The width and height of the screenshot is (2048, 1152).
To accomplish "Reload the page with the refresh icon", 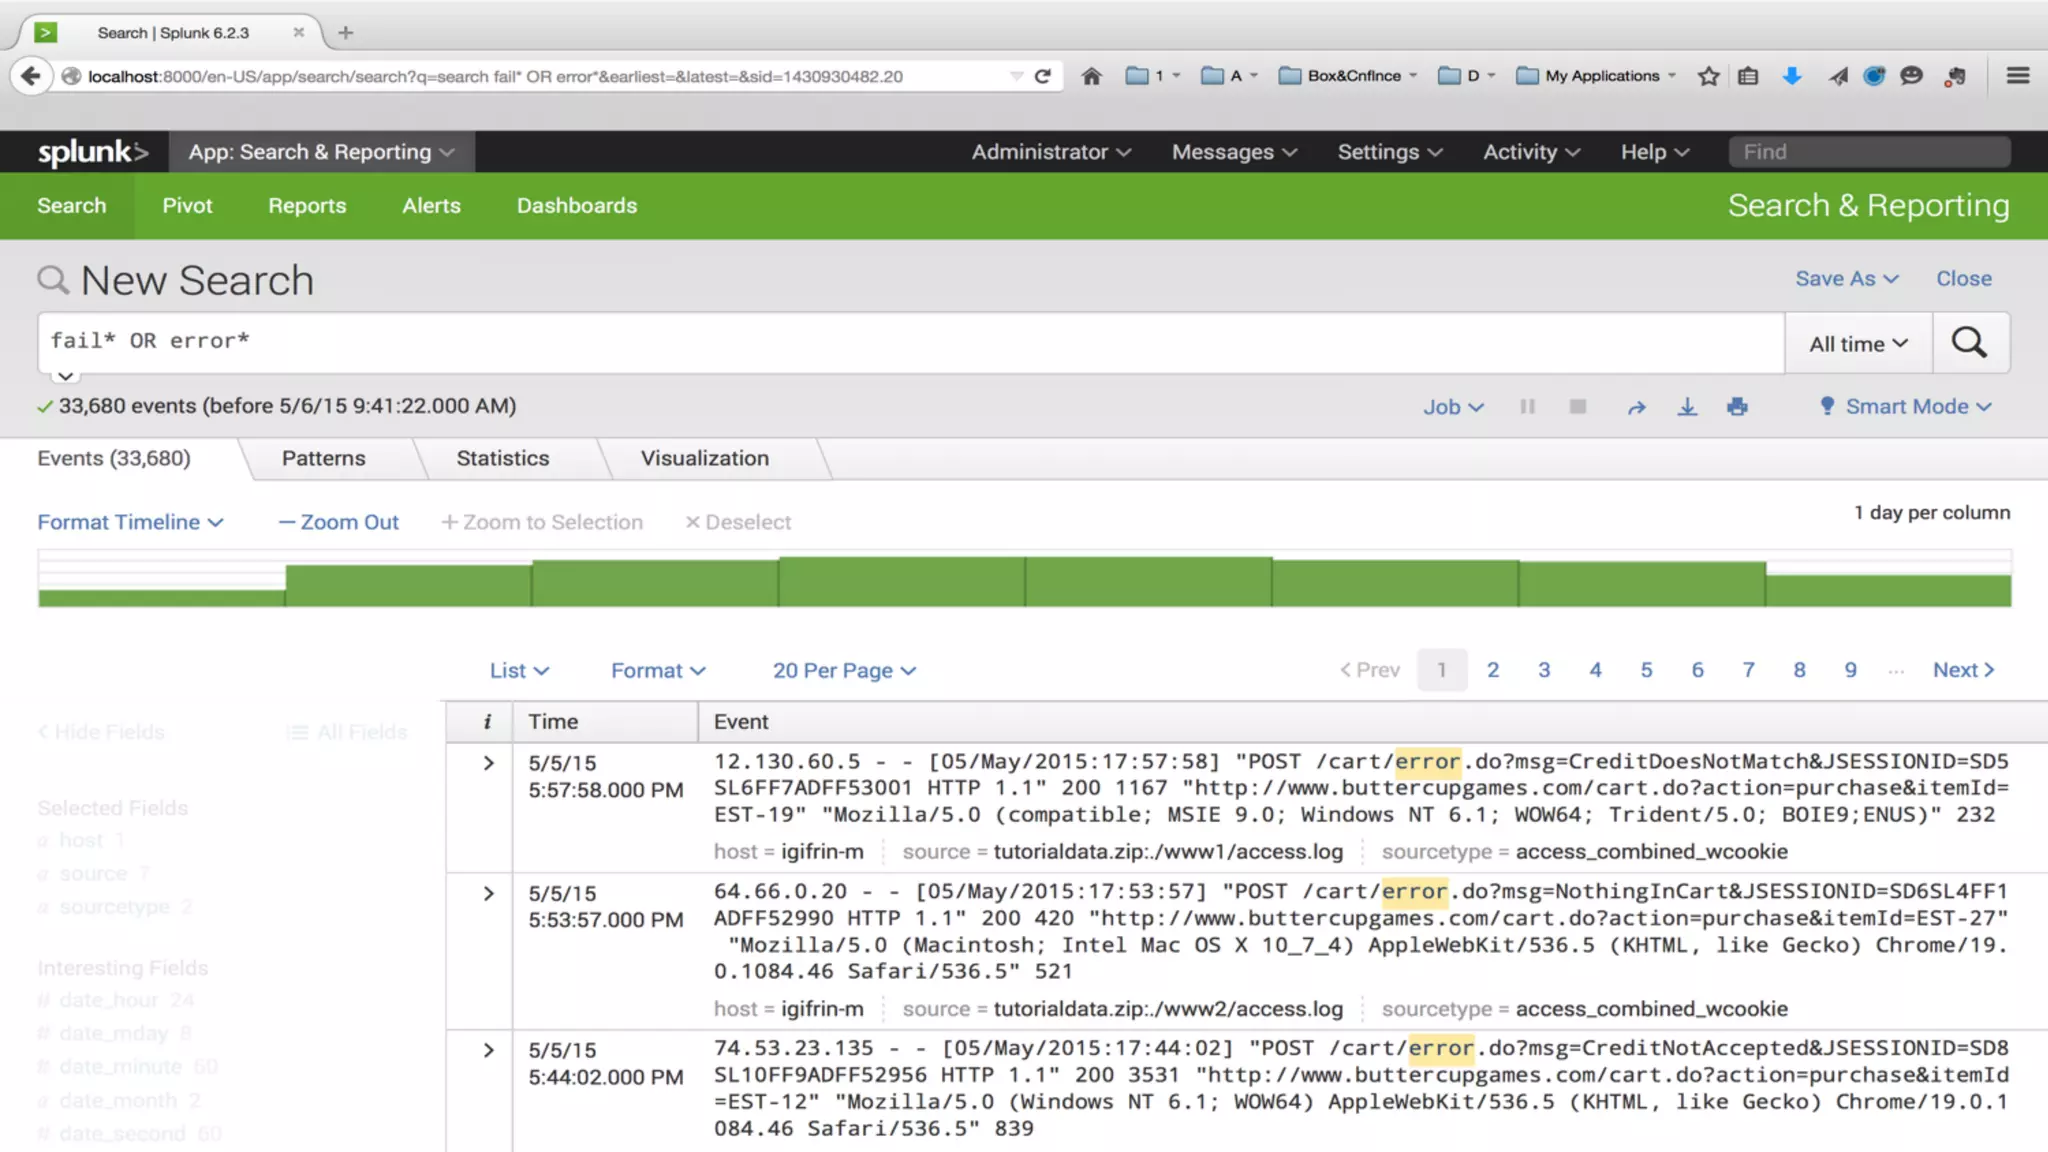I will [1042, 76].
